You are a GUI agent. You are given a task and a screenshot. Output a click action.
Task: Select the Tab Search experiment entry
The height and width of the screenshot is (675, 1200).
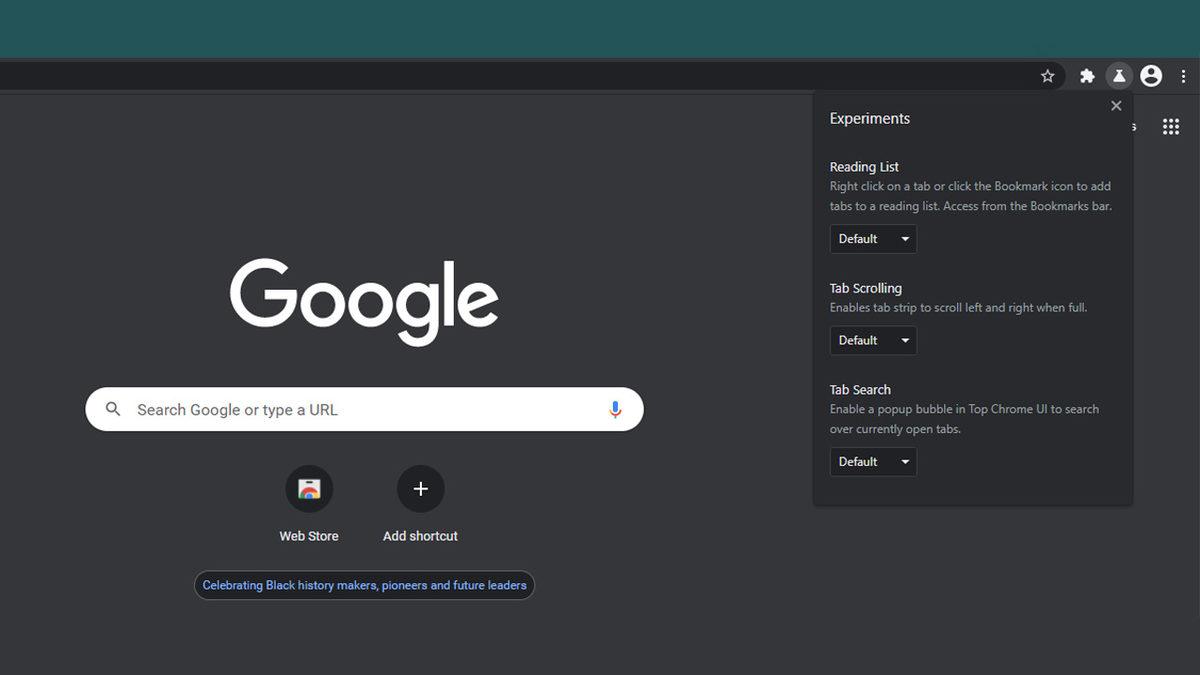[860, 389]
